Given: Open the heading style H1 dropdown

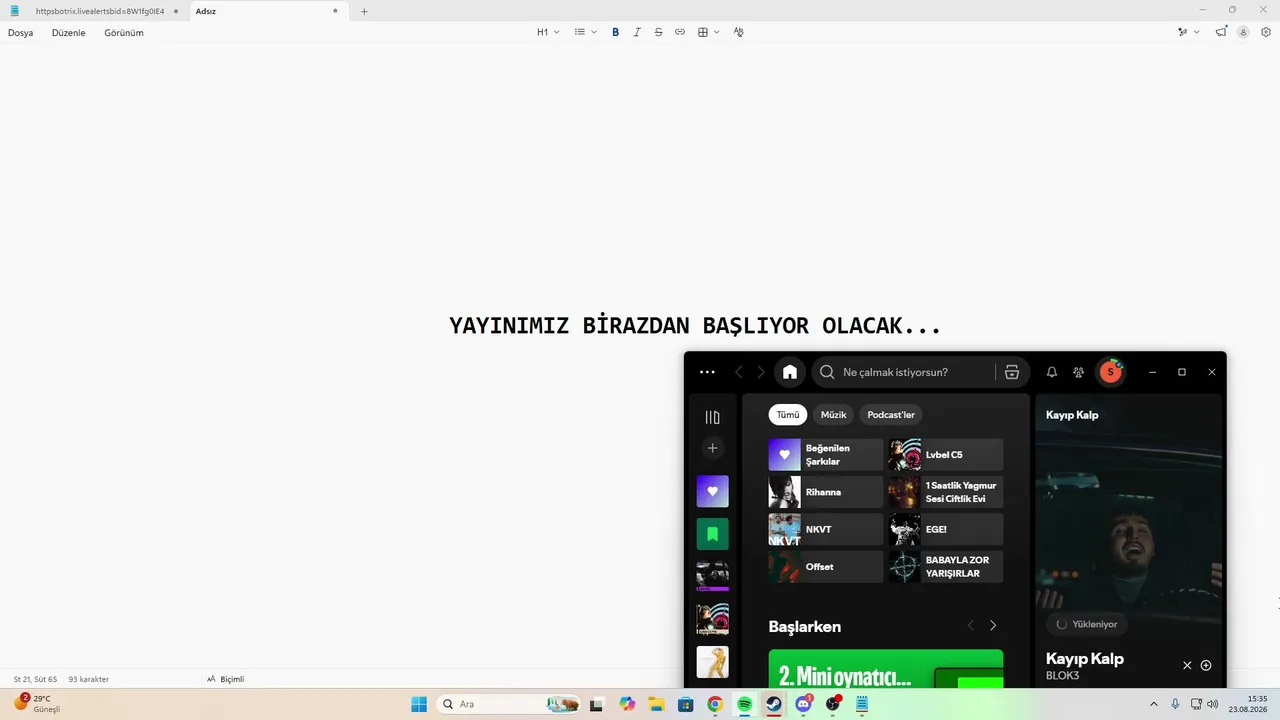Looking at the screenshot, I should click(x=548, y=32).
